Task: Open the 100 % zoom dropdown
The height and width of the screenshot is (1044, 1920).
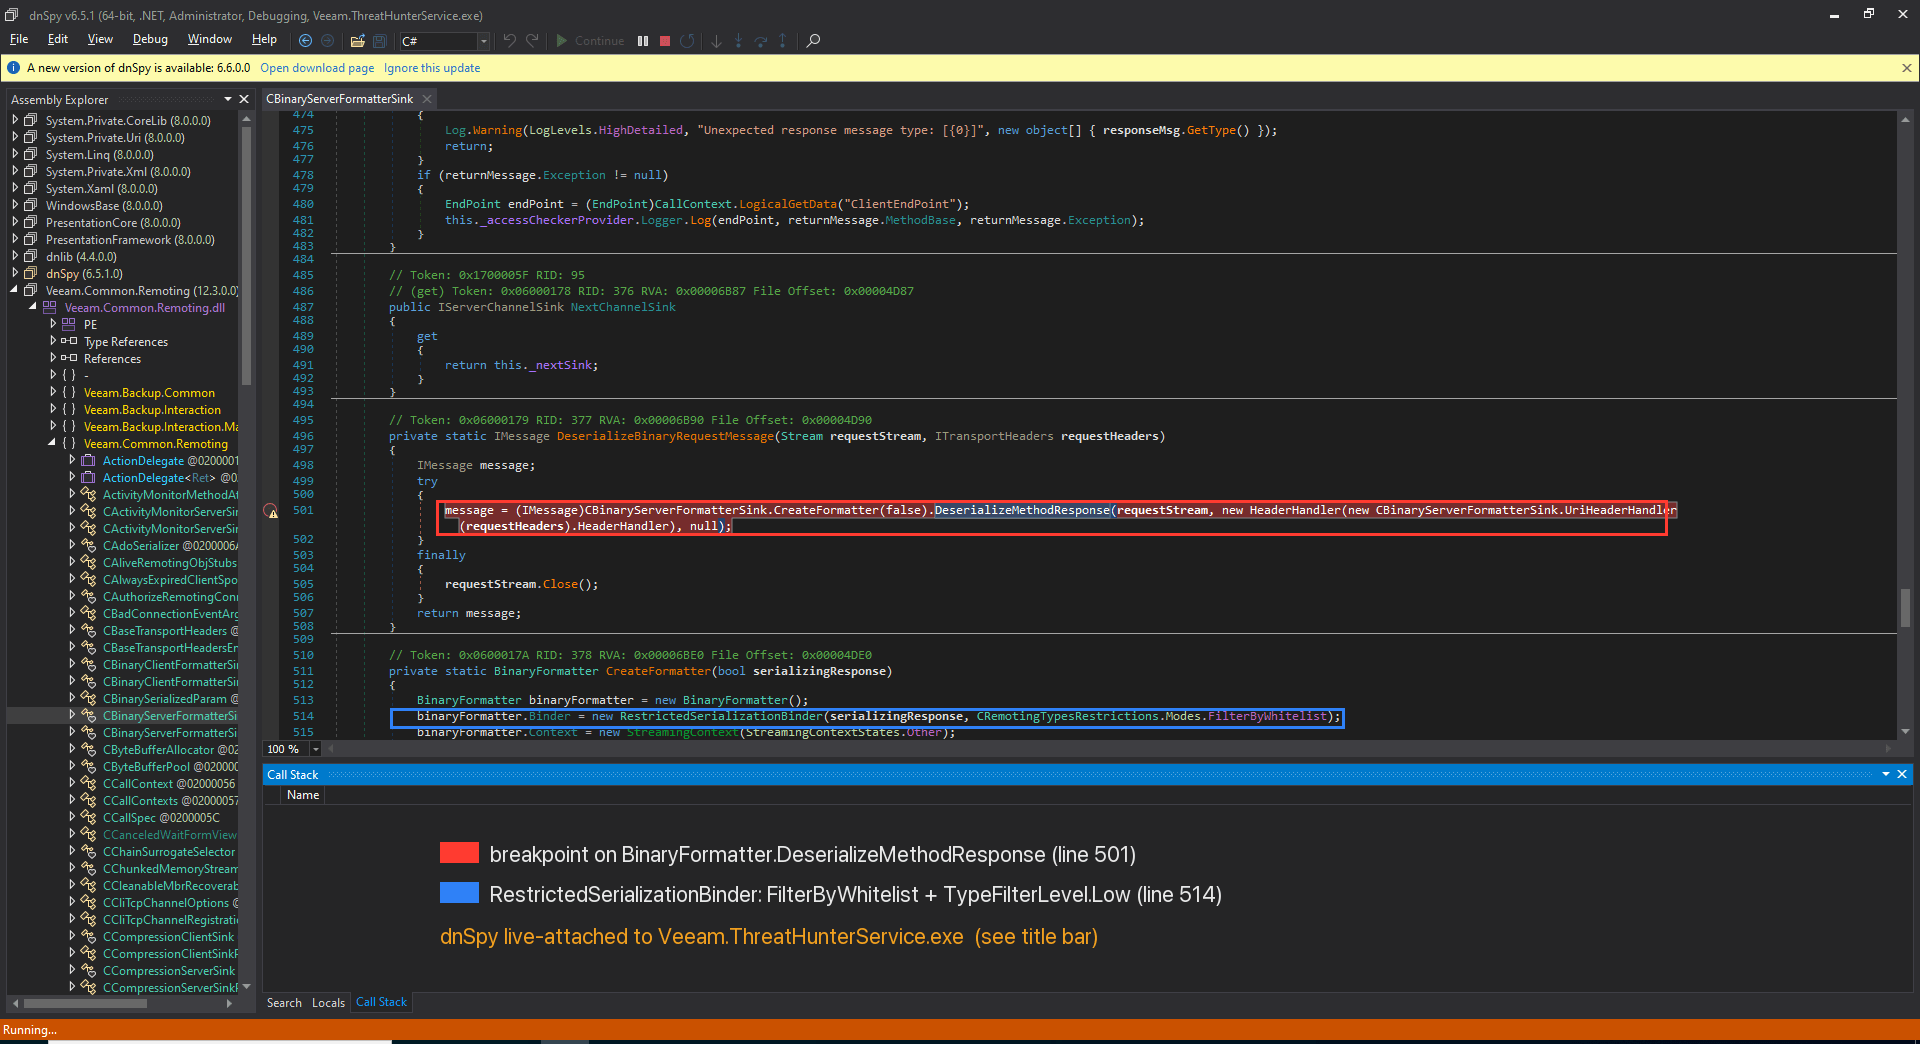Action: pyautogui.click(x=316, y=749)
